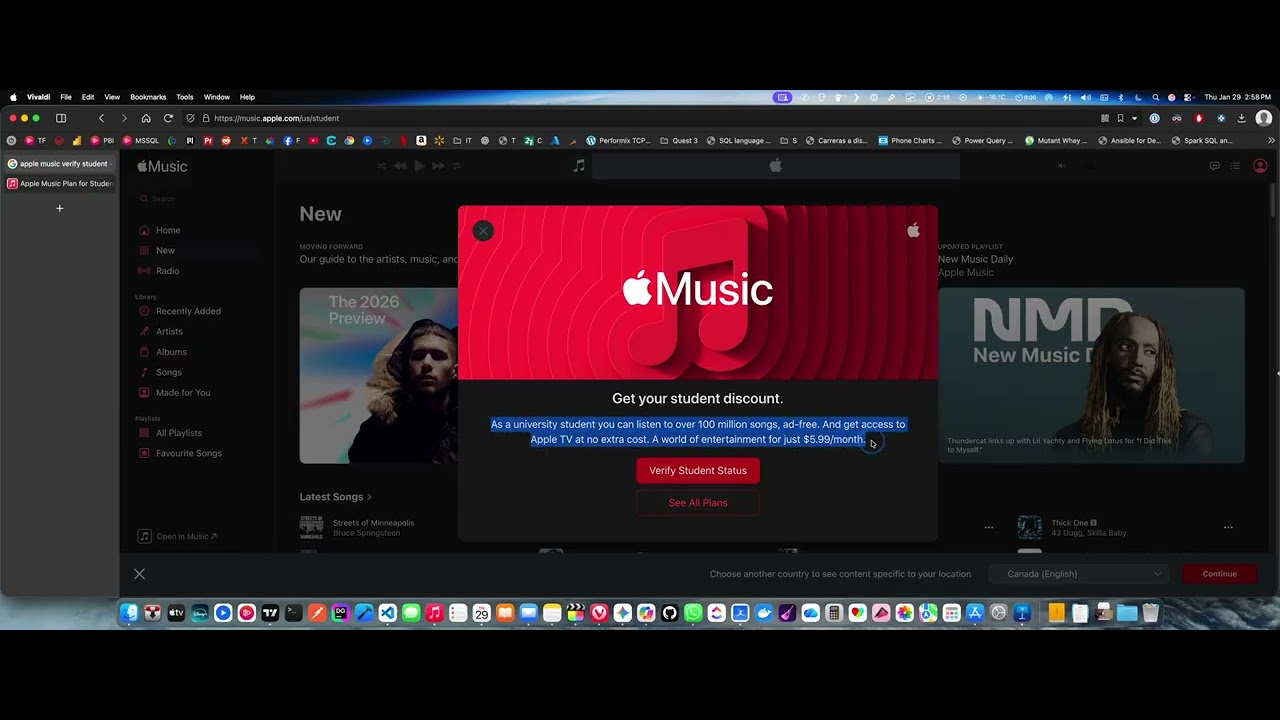Close the student discount dialog
This screenshot has height=720, width=1280.
483,231
